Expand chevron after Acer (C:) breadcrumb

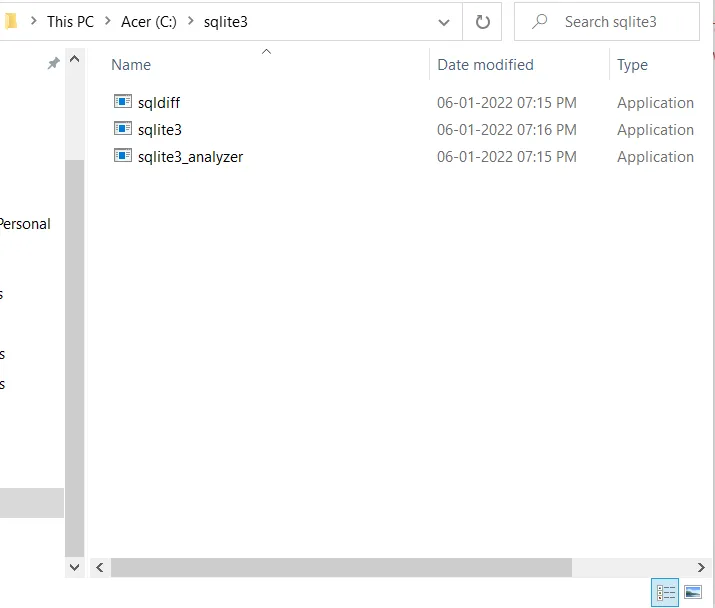pos(191,21)
